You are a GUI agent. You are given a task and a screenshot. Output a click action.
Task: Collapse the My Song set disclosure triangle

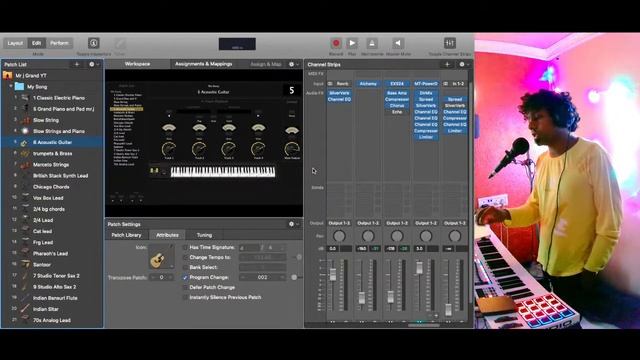click(11, 87)
